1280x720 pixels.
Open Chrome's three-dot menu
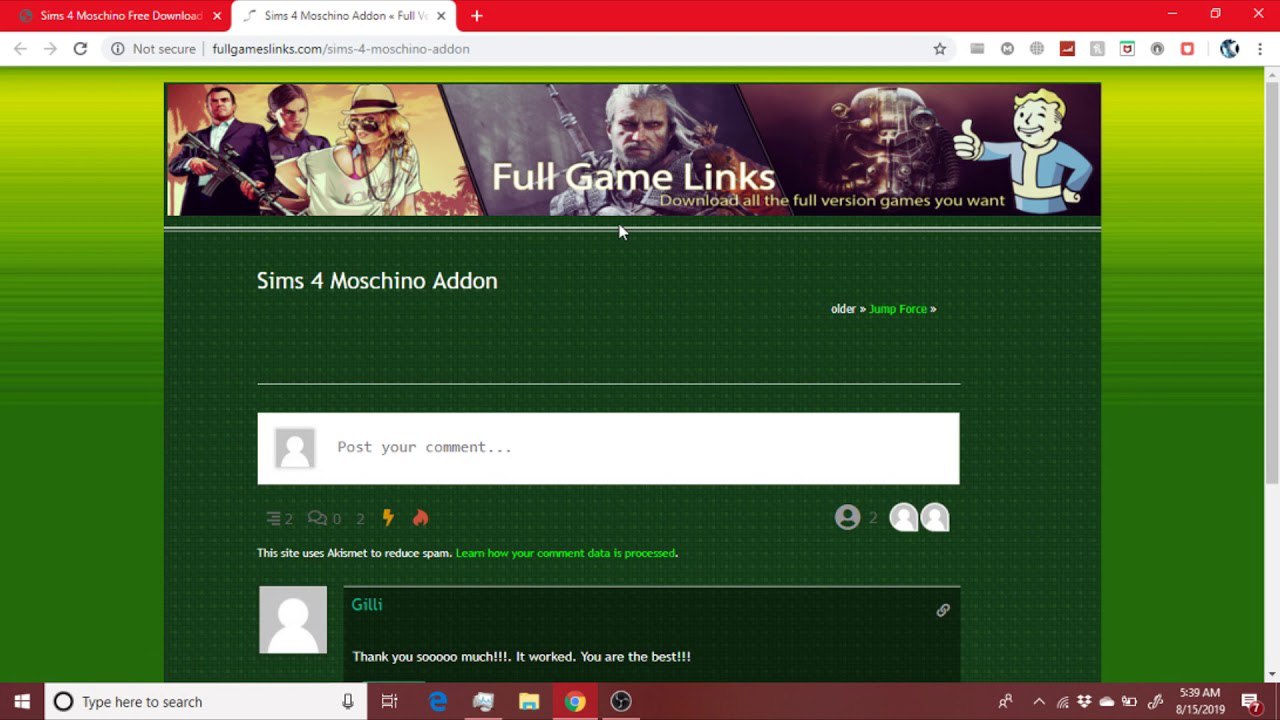click(1260, 48)
